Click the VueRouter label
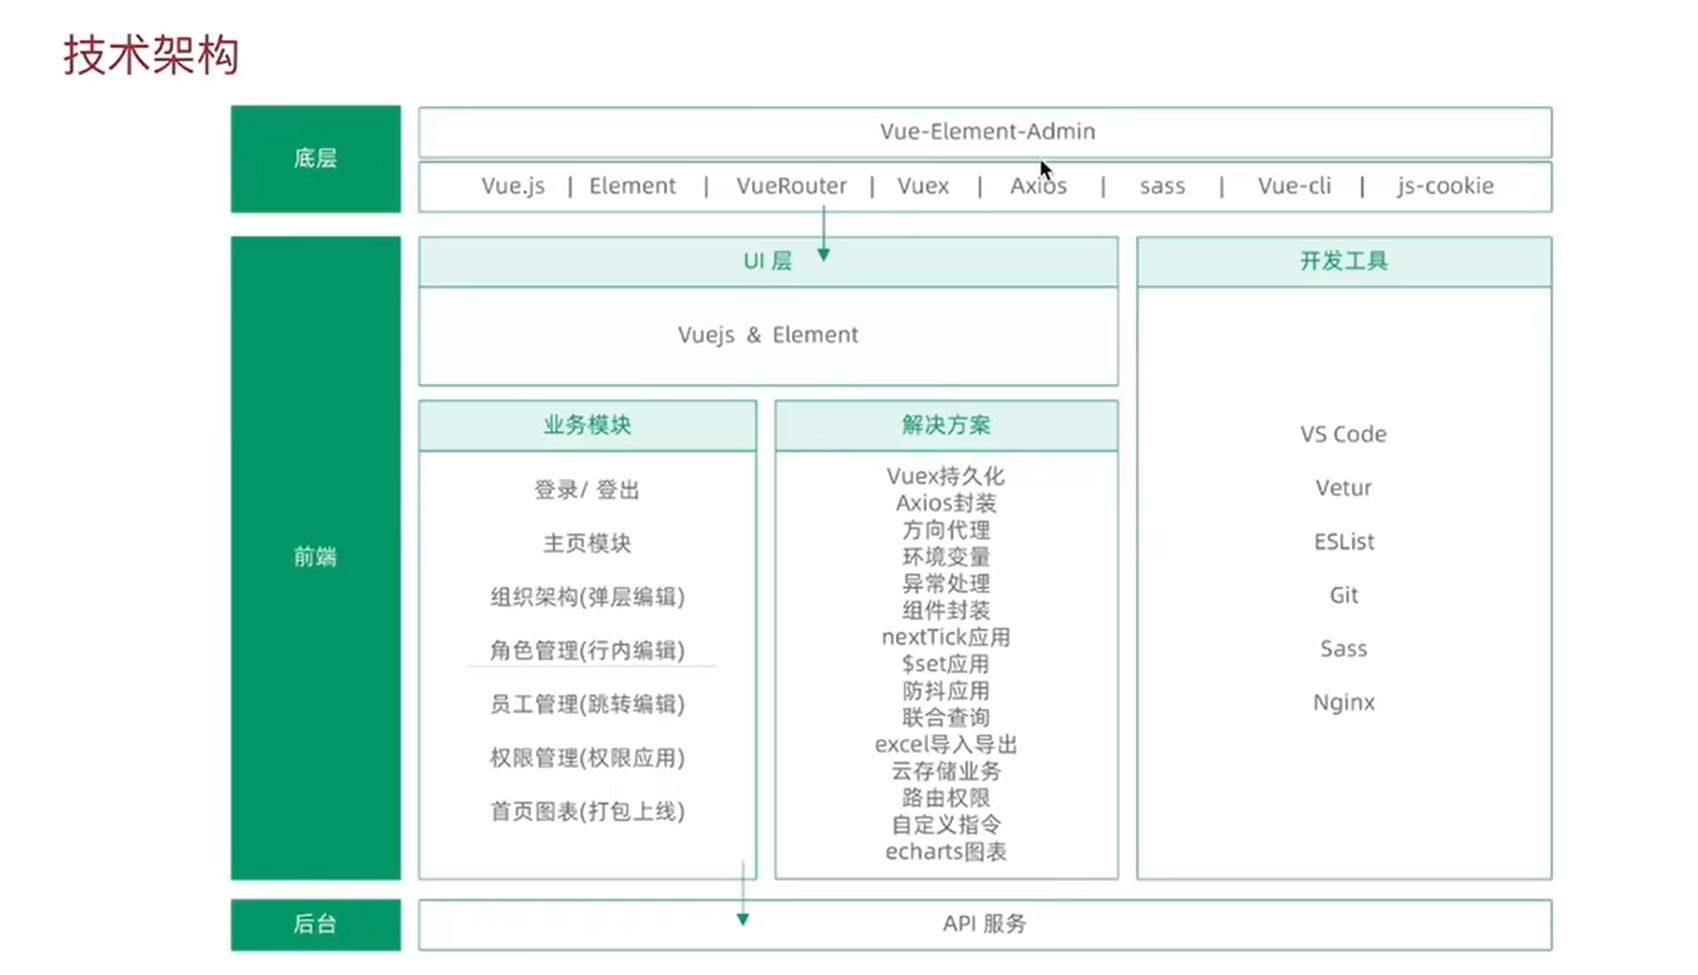Screen dimensions: 1698x975 (x=791, y=186)
